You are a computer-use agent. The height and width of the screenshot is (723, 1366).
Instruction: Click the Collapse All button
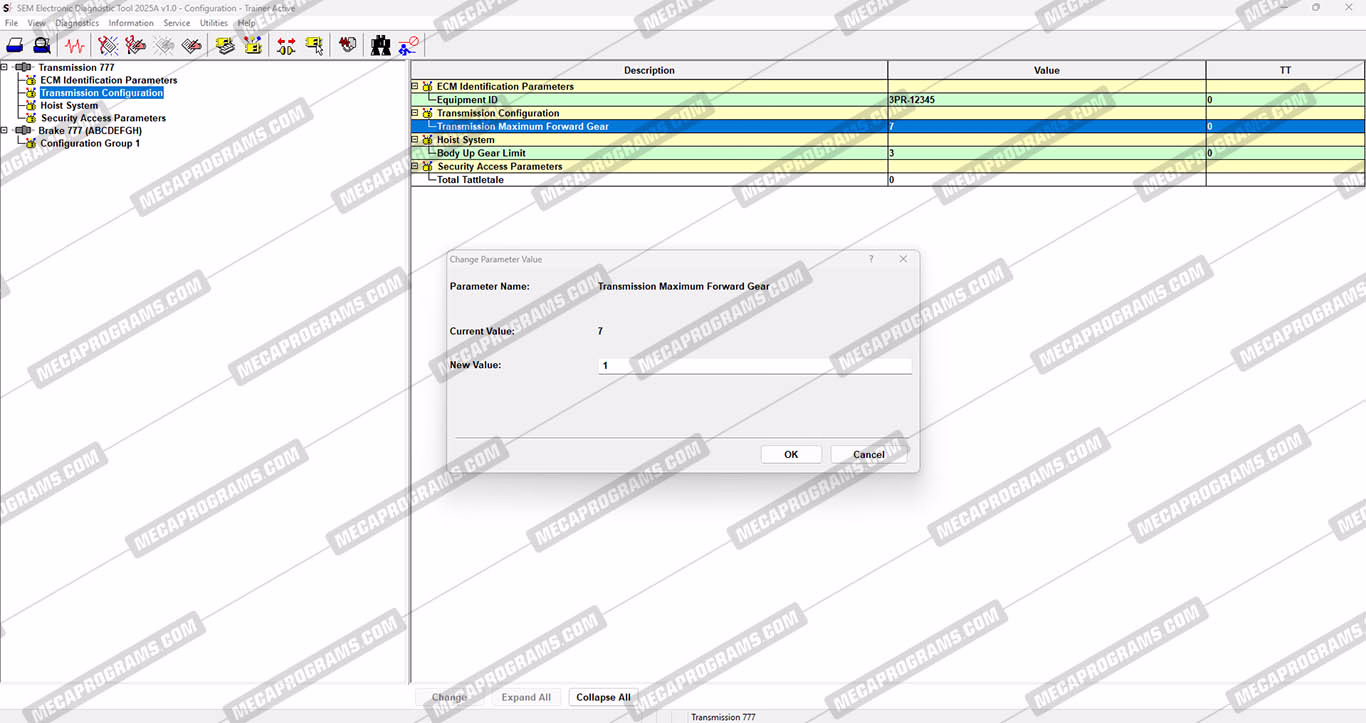tap(603, 697)
